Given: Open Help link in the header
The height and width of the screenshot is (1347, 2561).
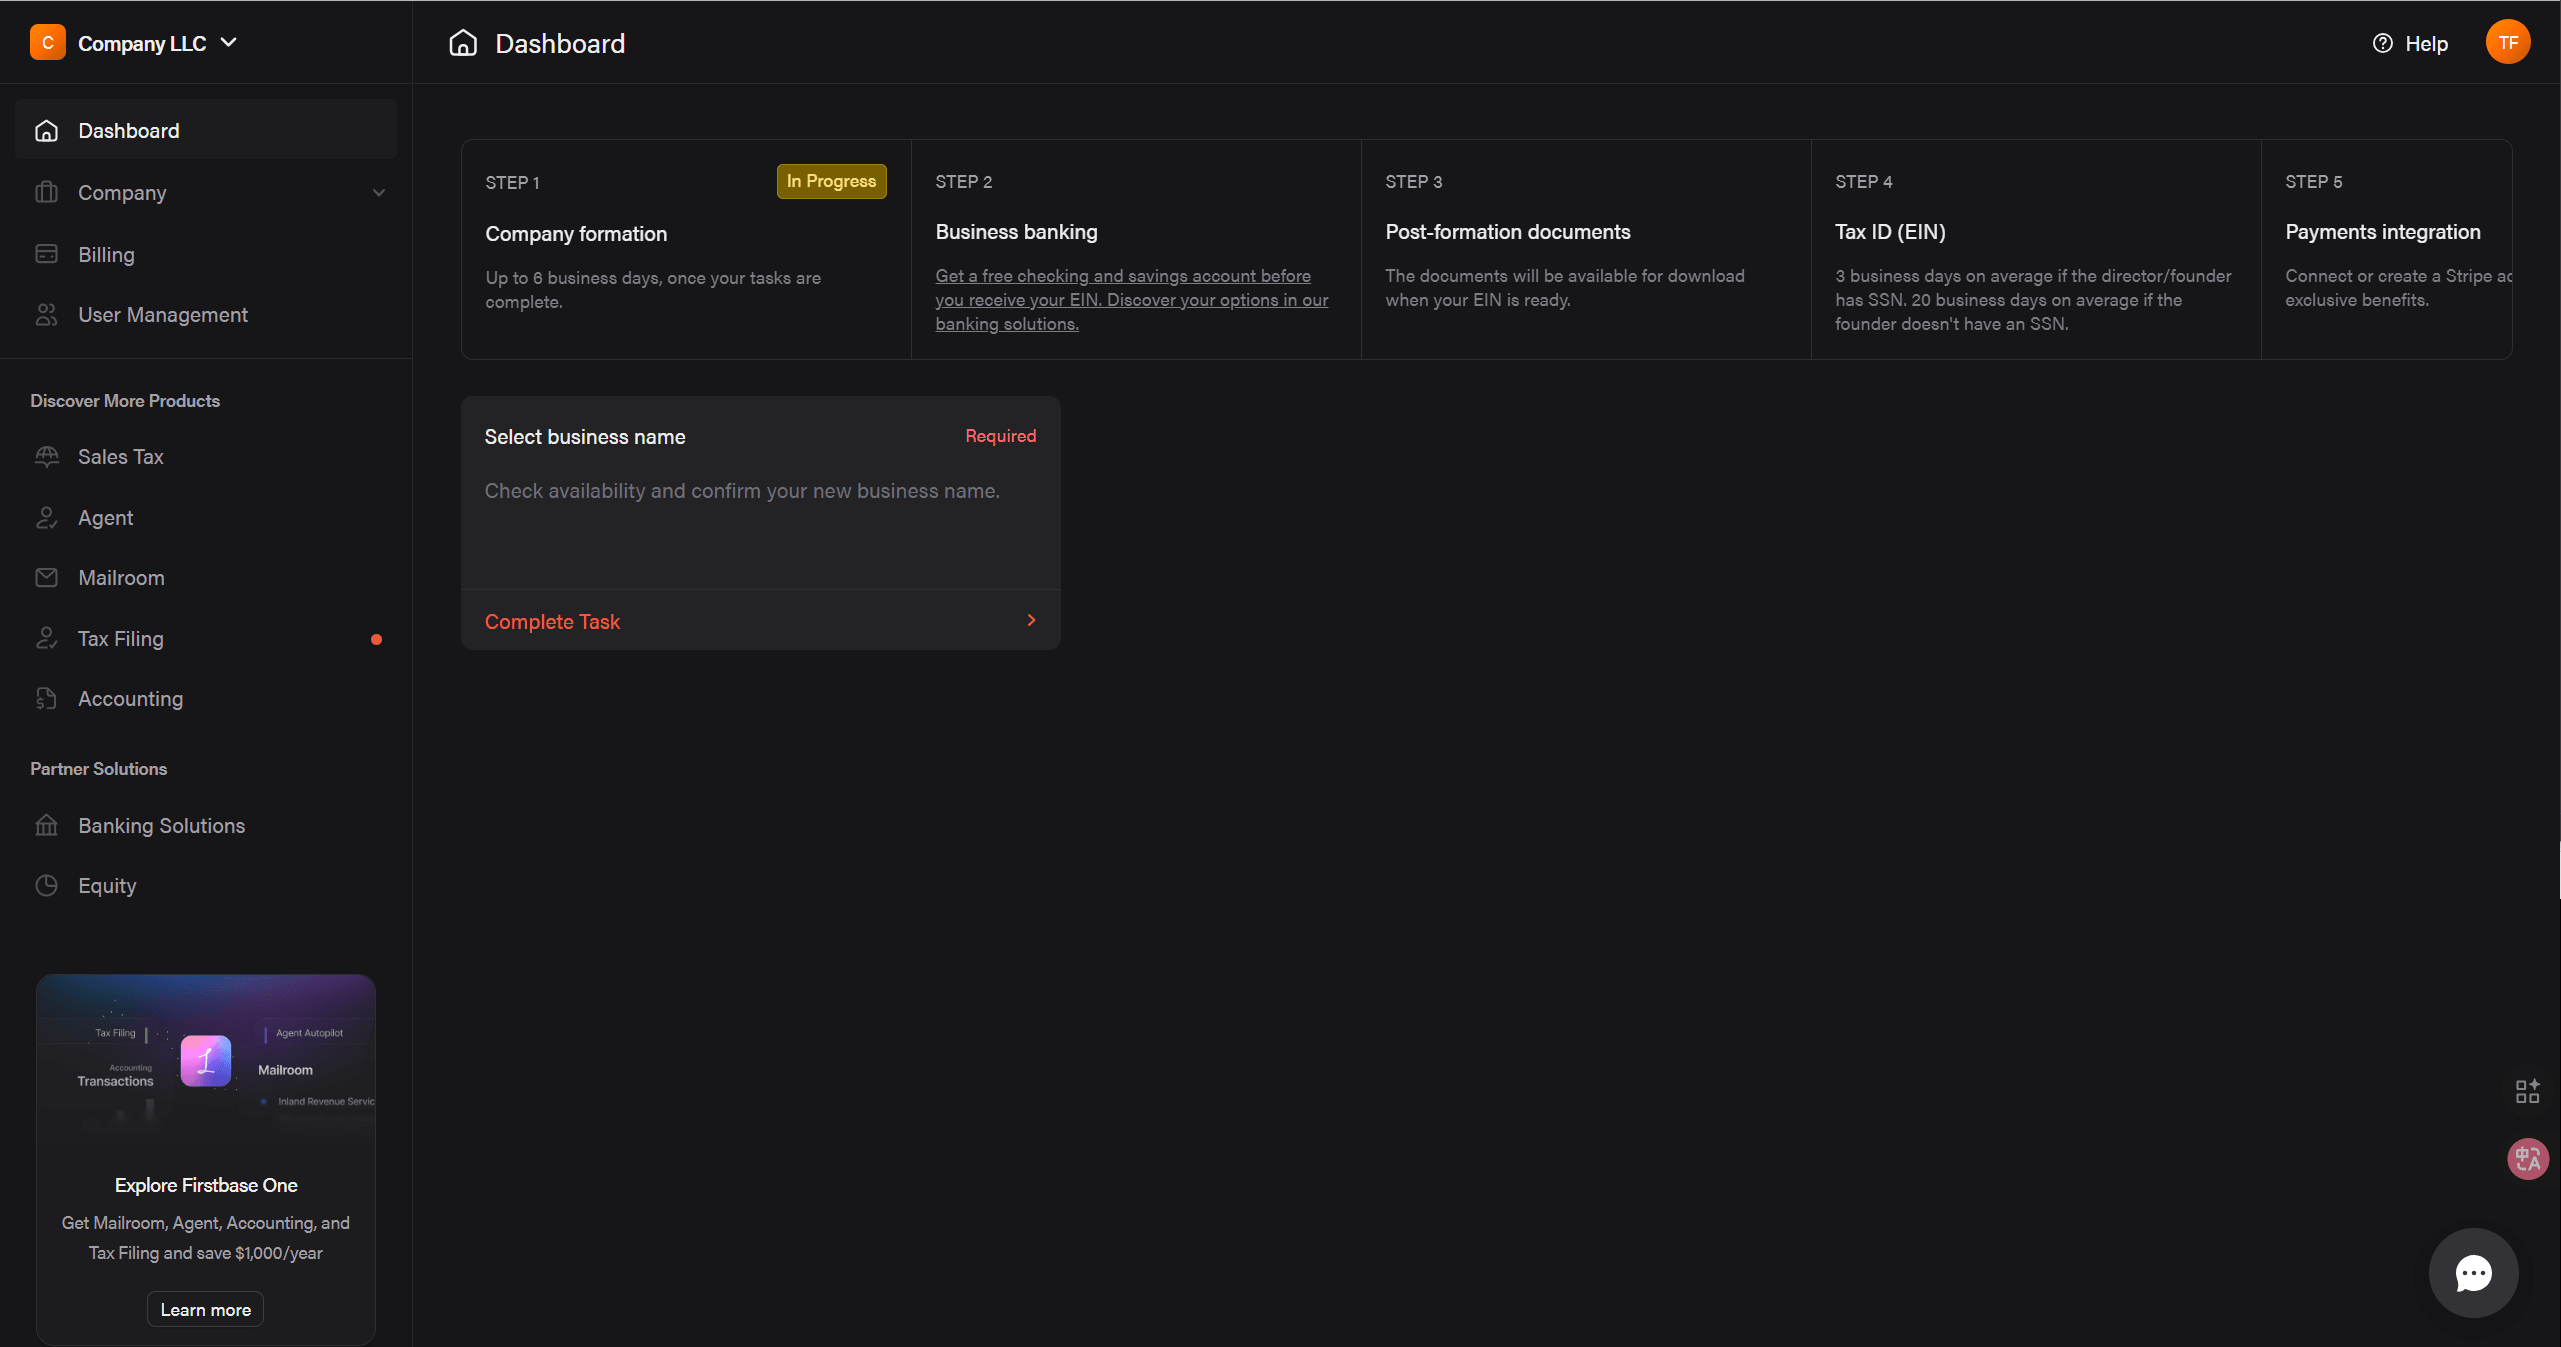Looking at the screenshot, I should [x=2410, y=43].
